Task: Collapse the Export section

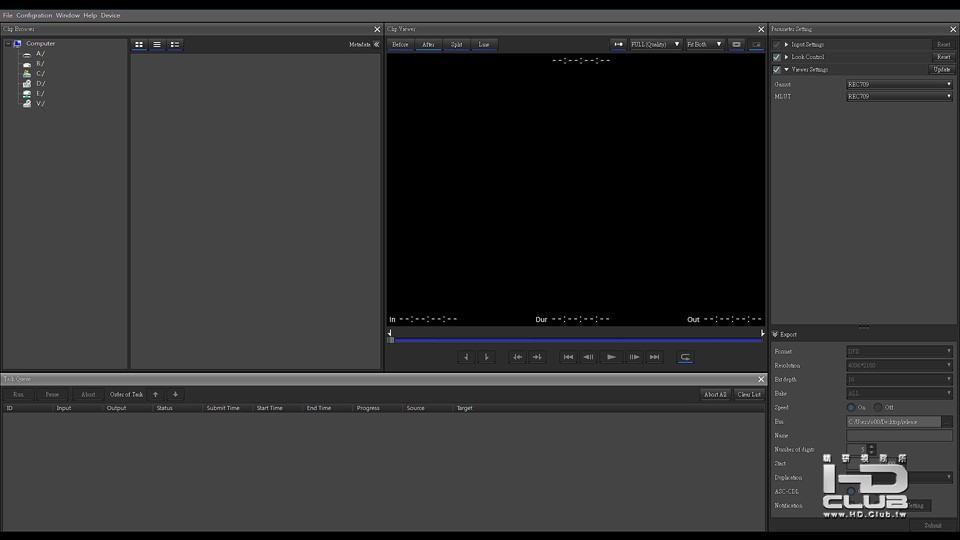Action: 775,334
